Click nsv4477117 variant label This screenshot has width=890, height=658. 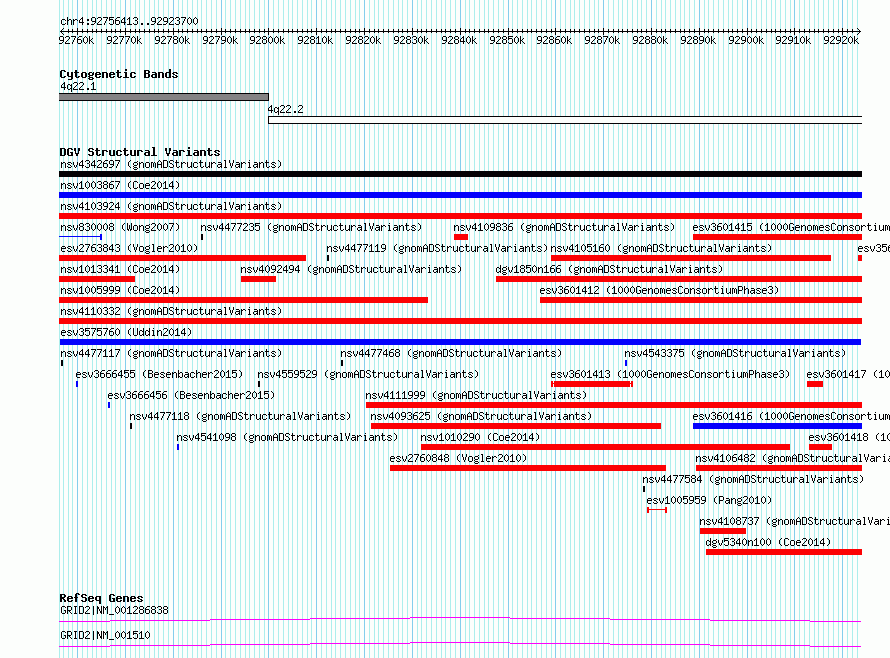pos(171,353)
